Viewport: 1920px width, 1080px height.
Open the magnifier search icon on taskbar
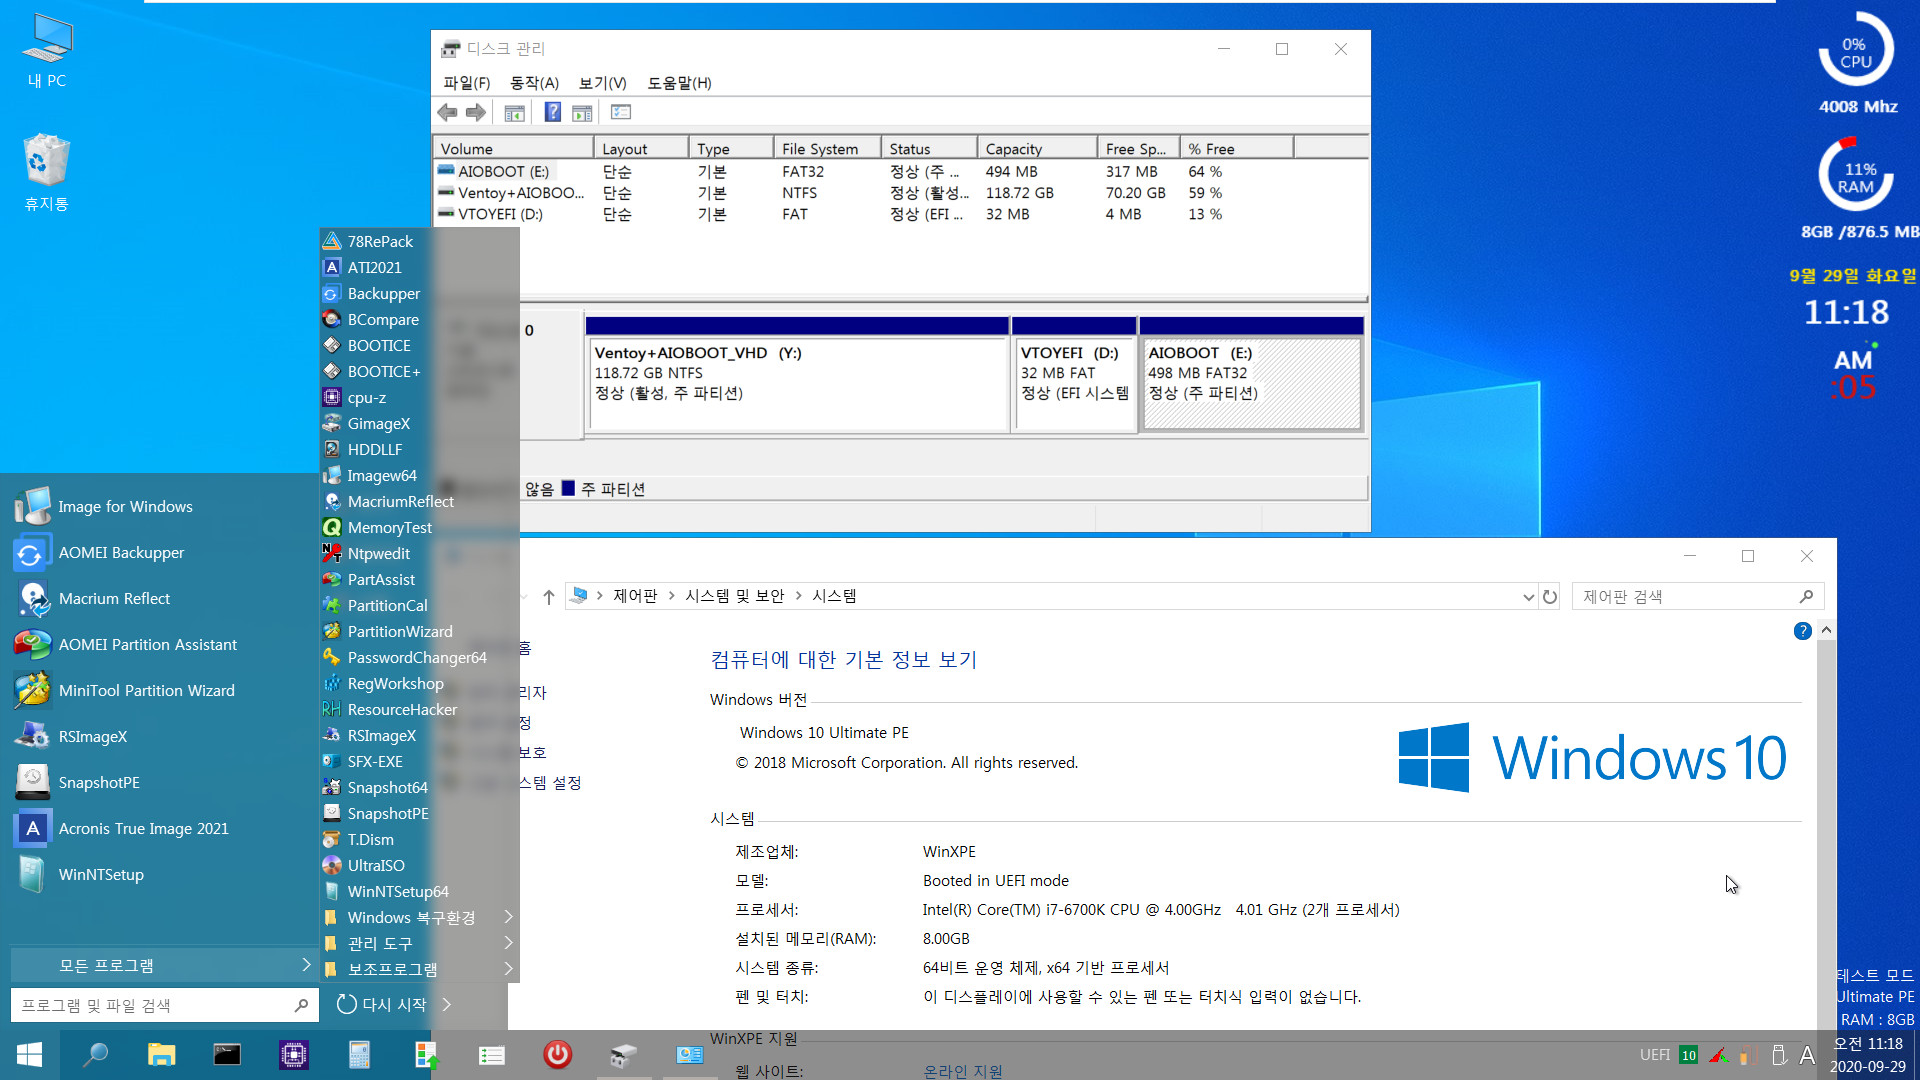[x=95, y=1054]
